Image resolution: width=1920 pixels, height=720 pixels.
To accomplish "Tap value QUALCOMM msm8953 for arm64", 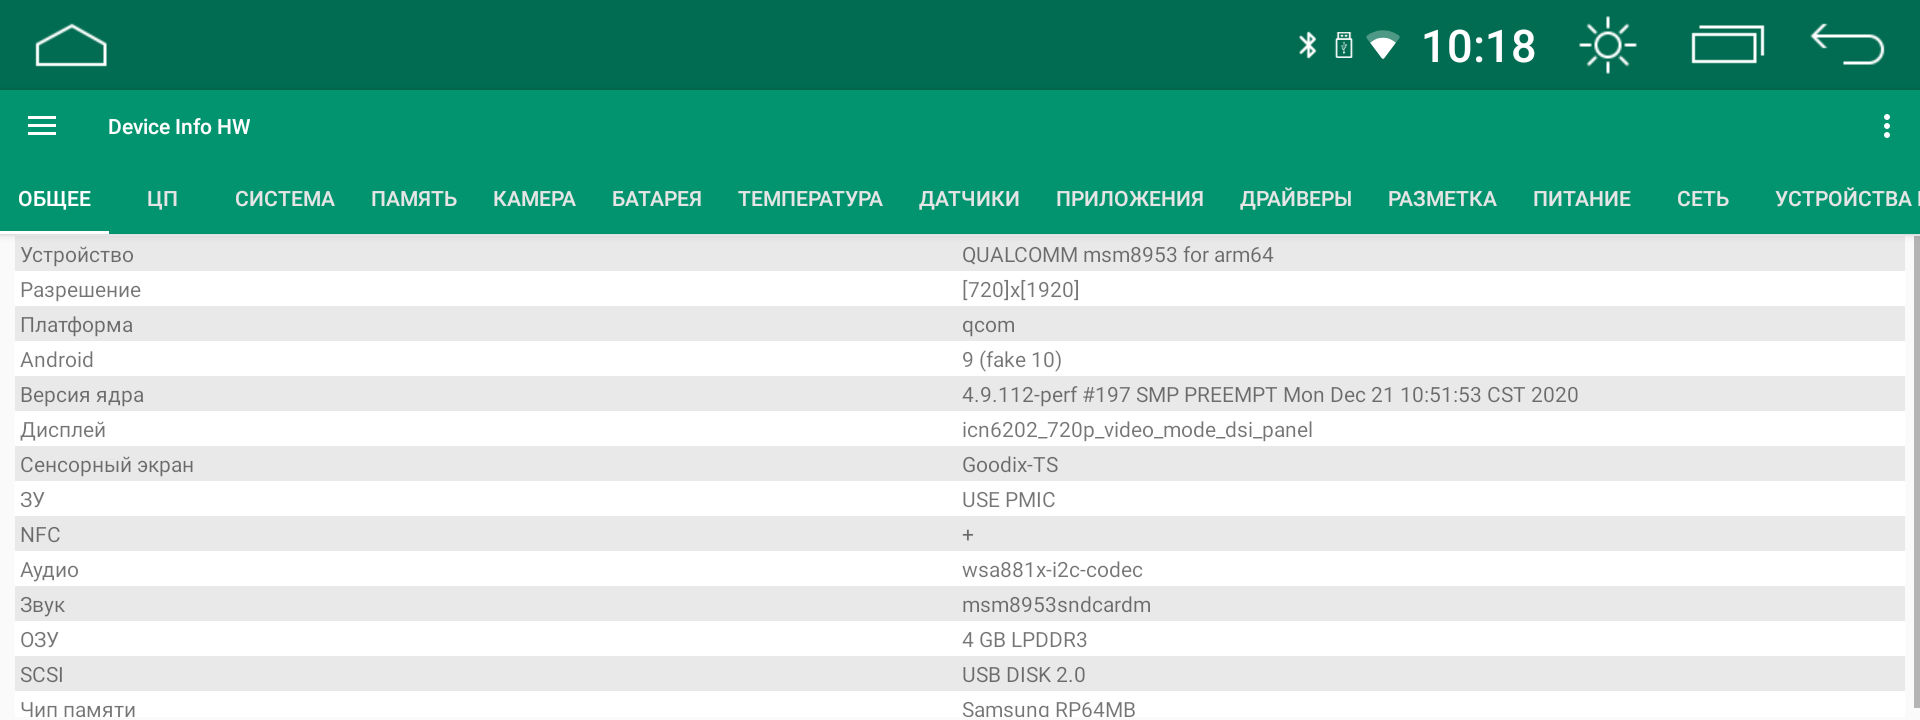I will [1117, 255].
